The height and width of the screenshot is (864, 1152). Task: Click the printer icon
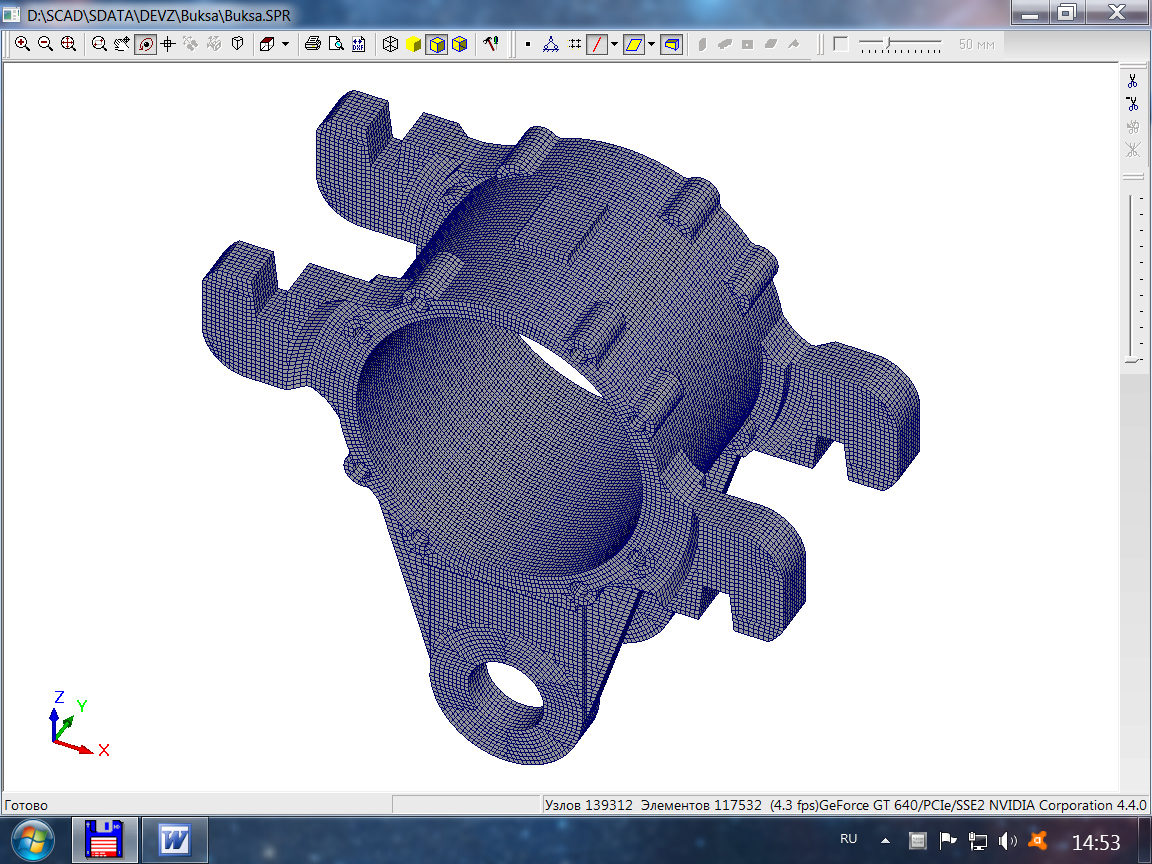[x=313, y=44]
